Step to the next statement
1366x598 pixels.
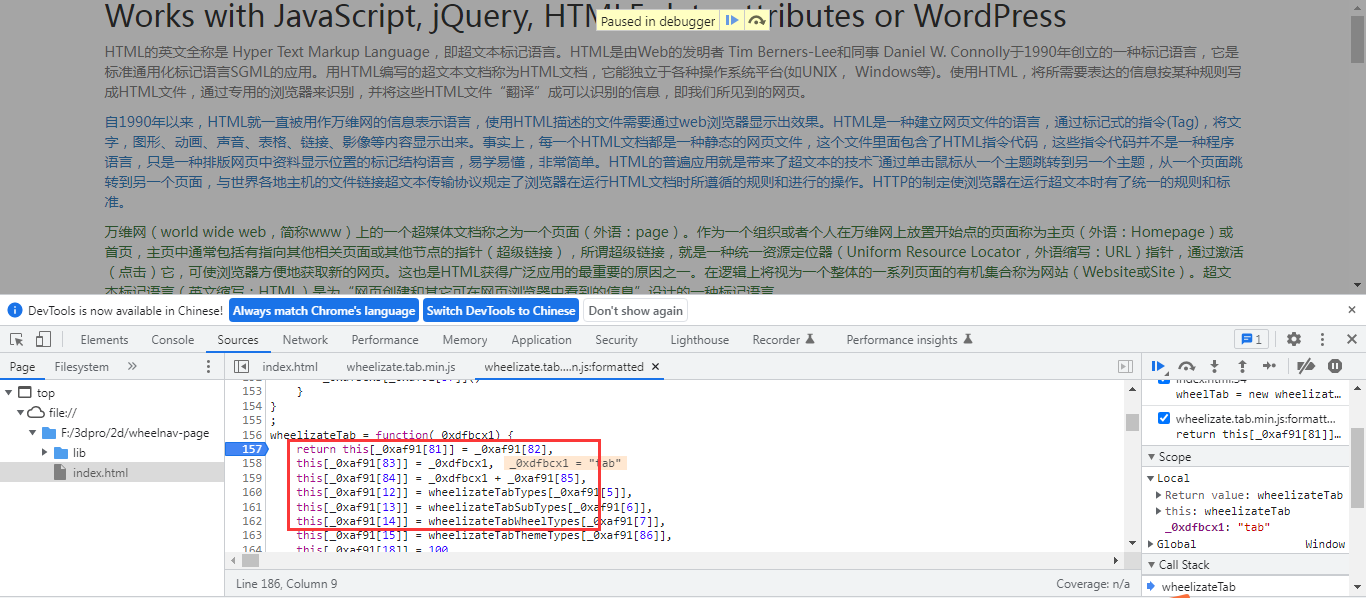pyautogui.click(x=1269, y=367)
